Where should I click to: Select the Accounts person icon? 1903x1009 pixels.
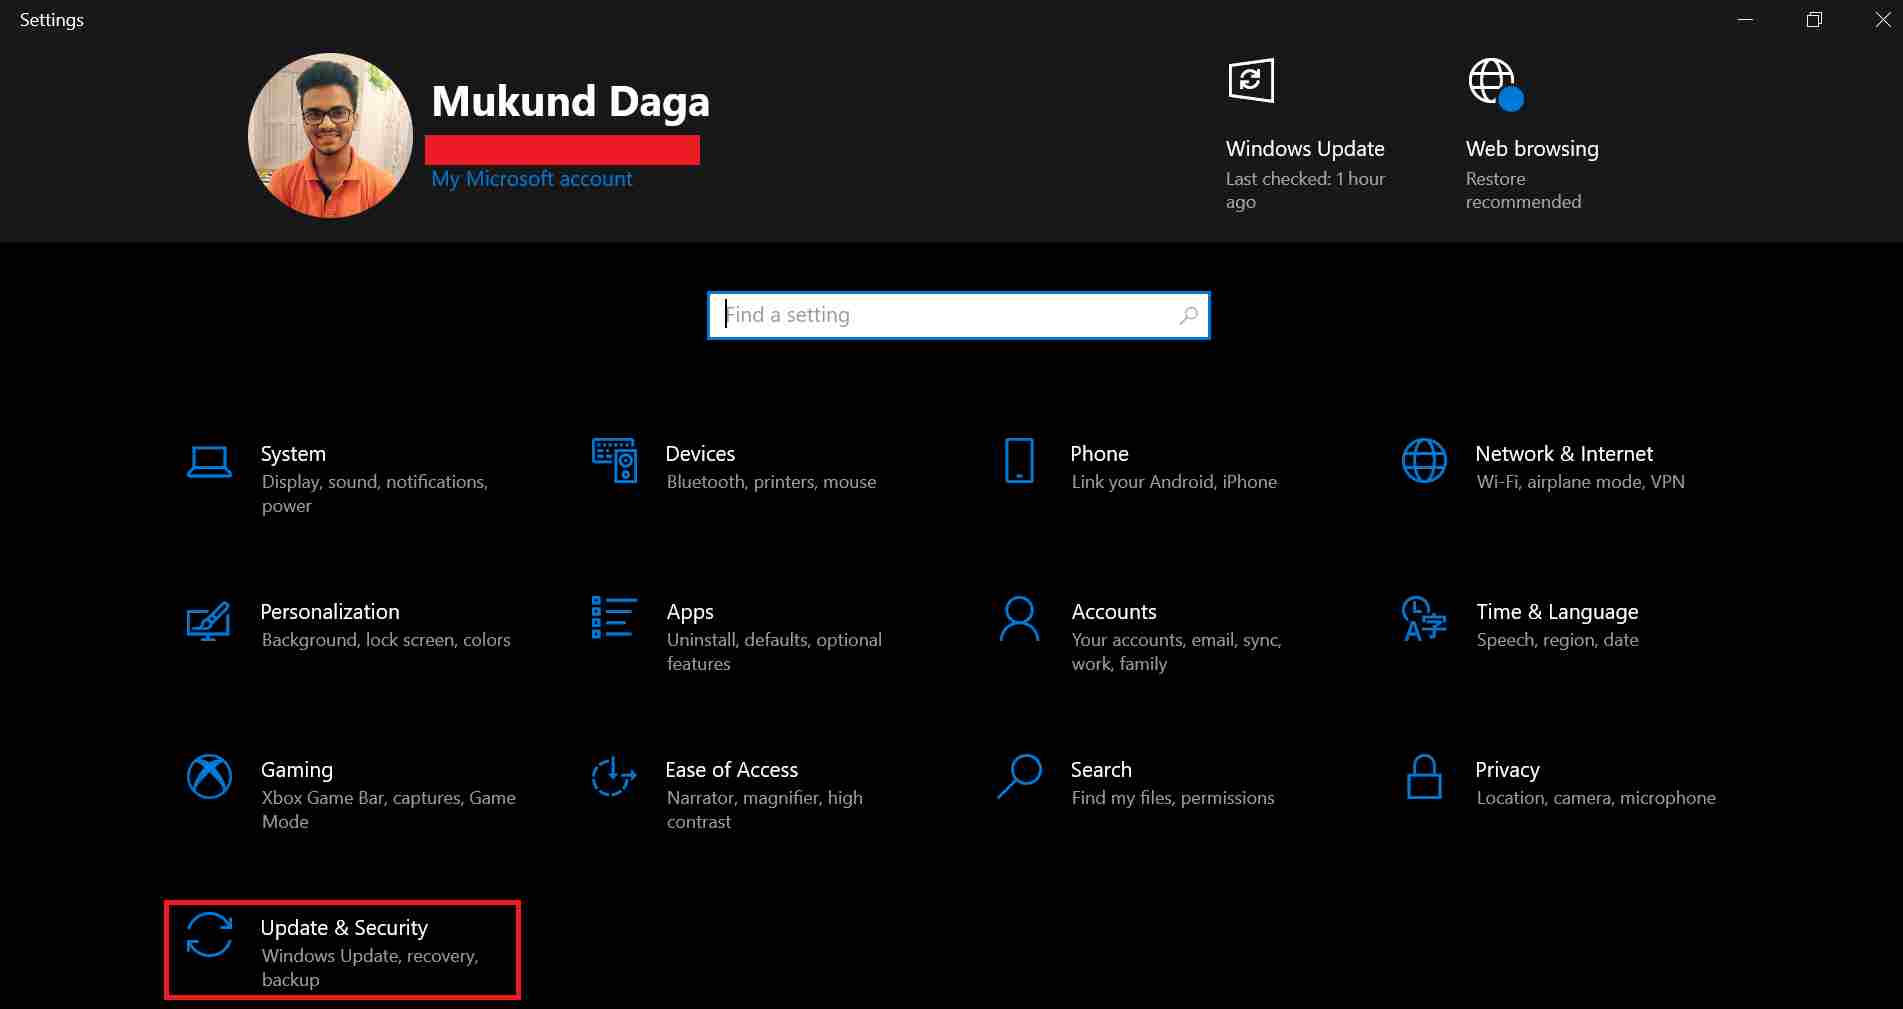click(x=1019, y=619)
